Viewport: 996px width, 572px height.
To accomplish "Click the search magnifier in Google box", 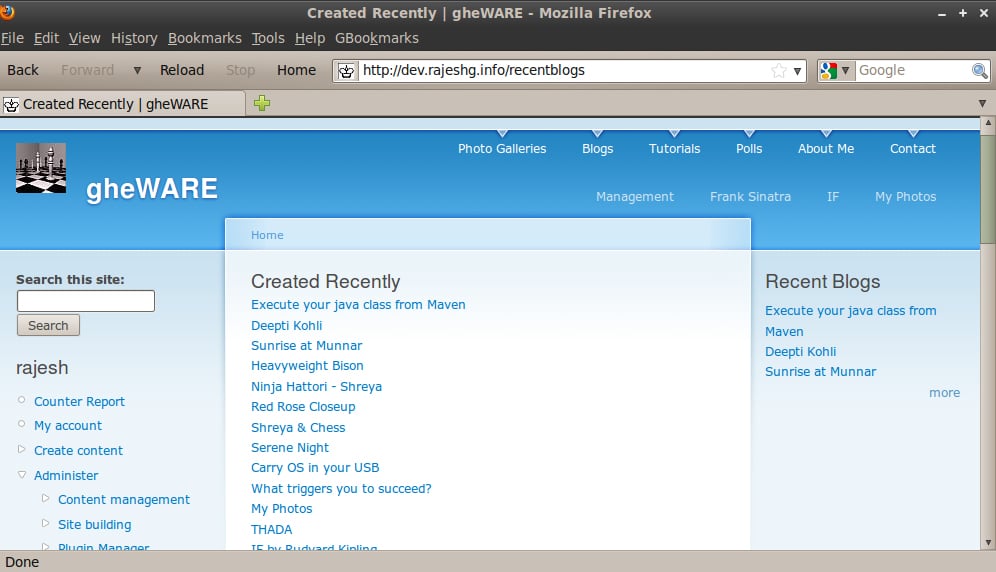I will coord(980,71).
